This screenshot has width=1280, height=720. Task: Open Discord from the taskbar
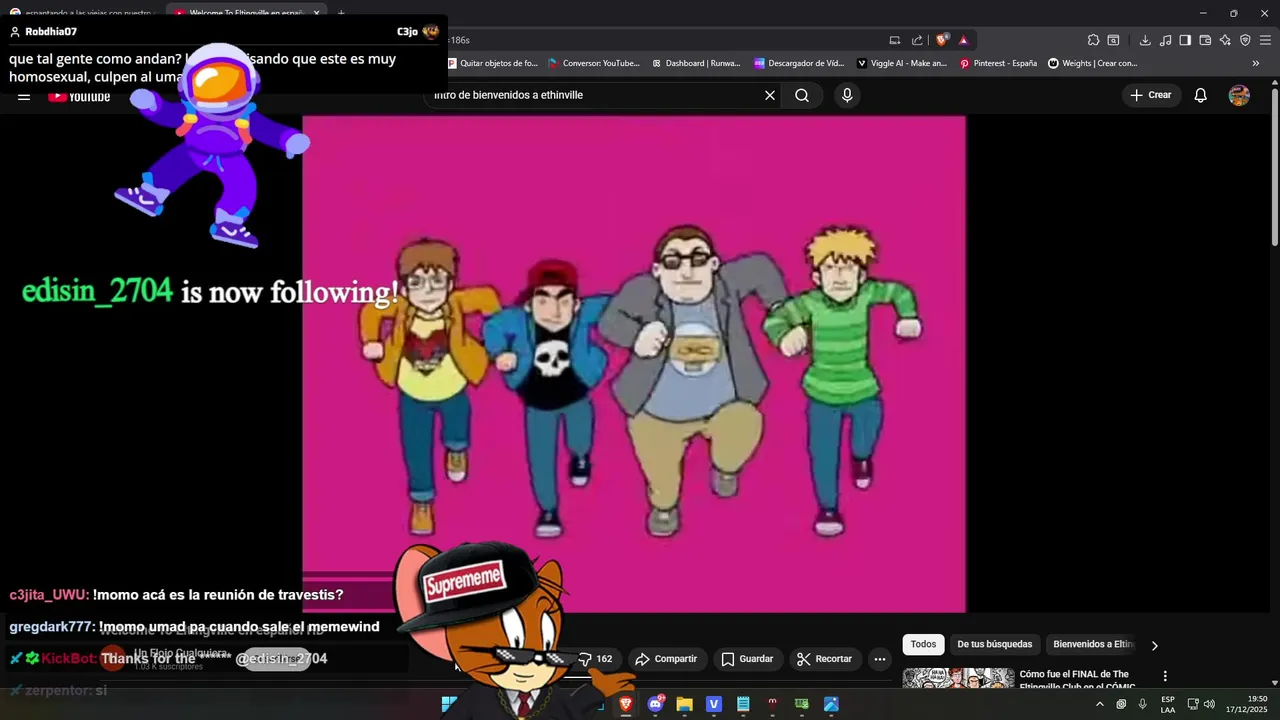[655, 704]
